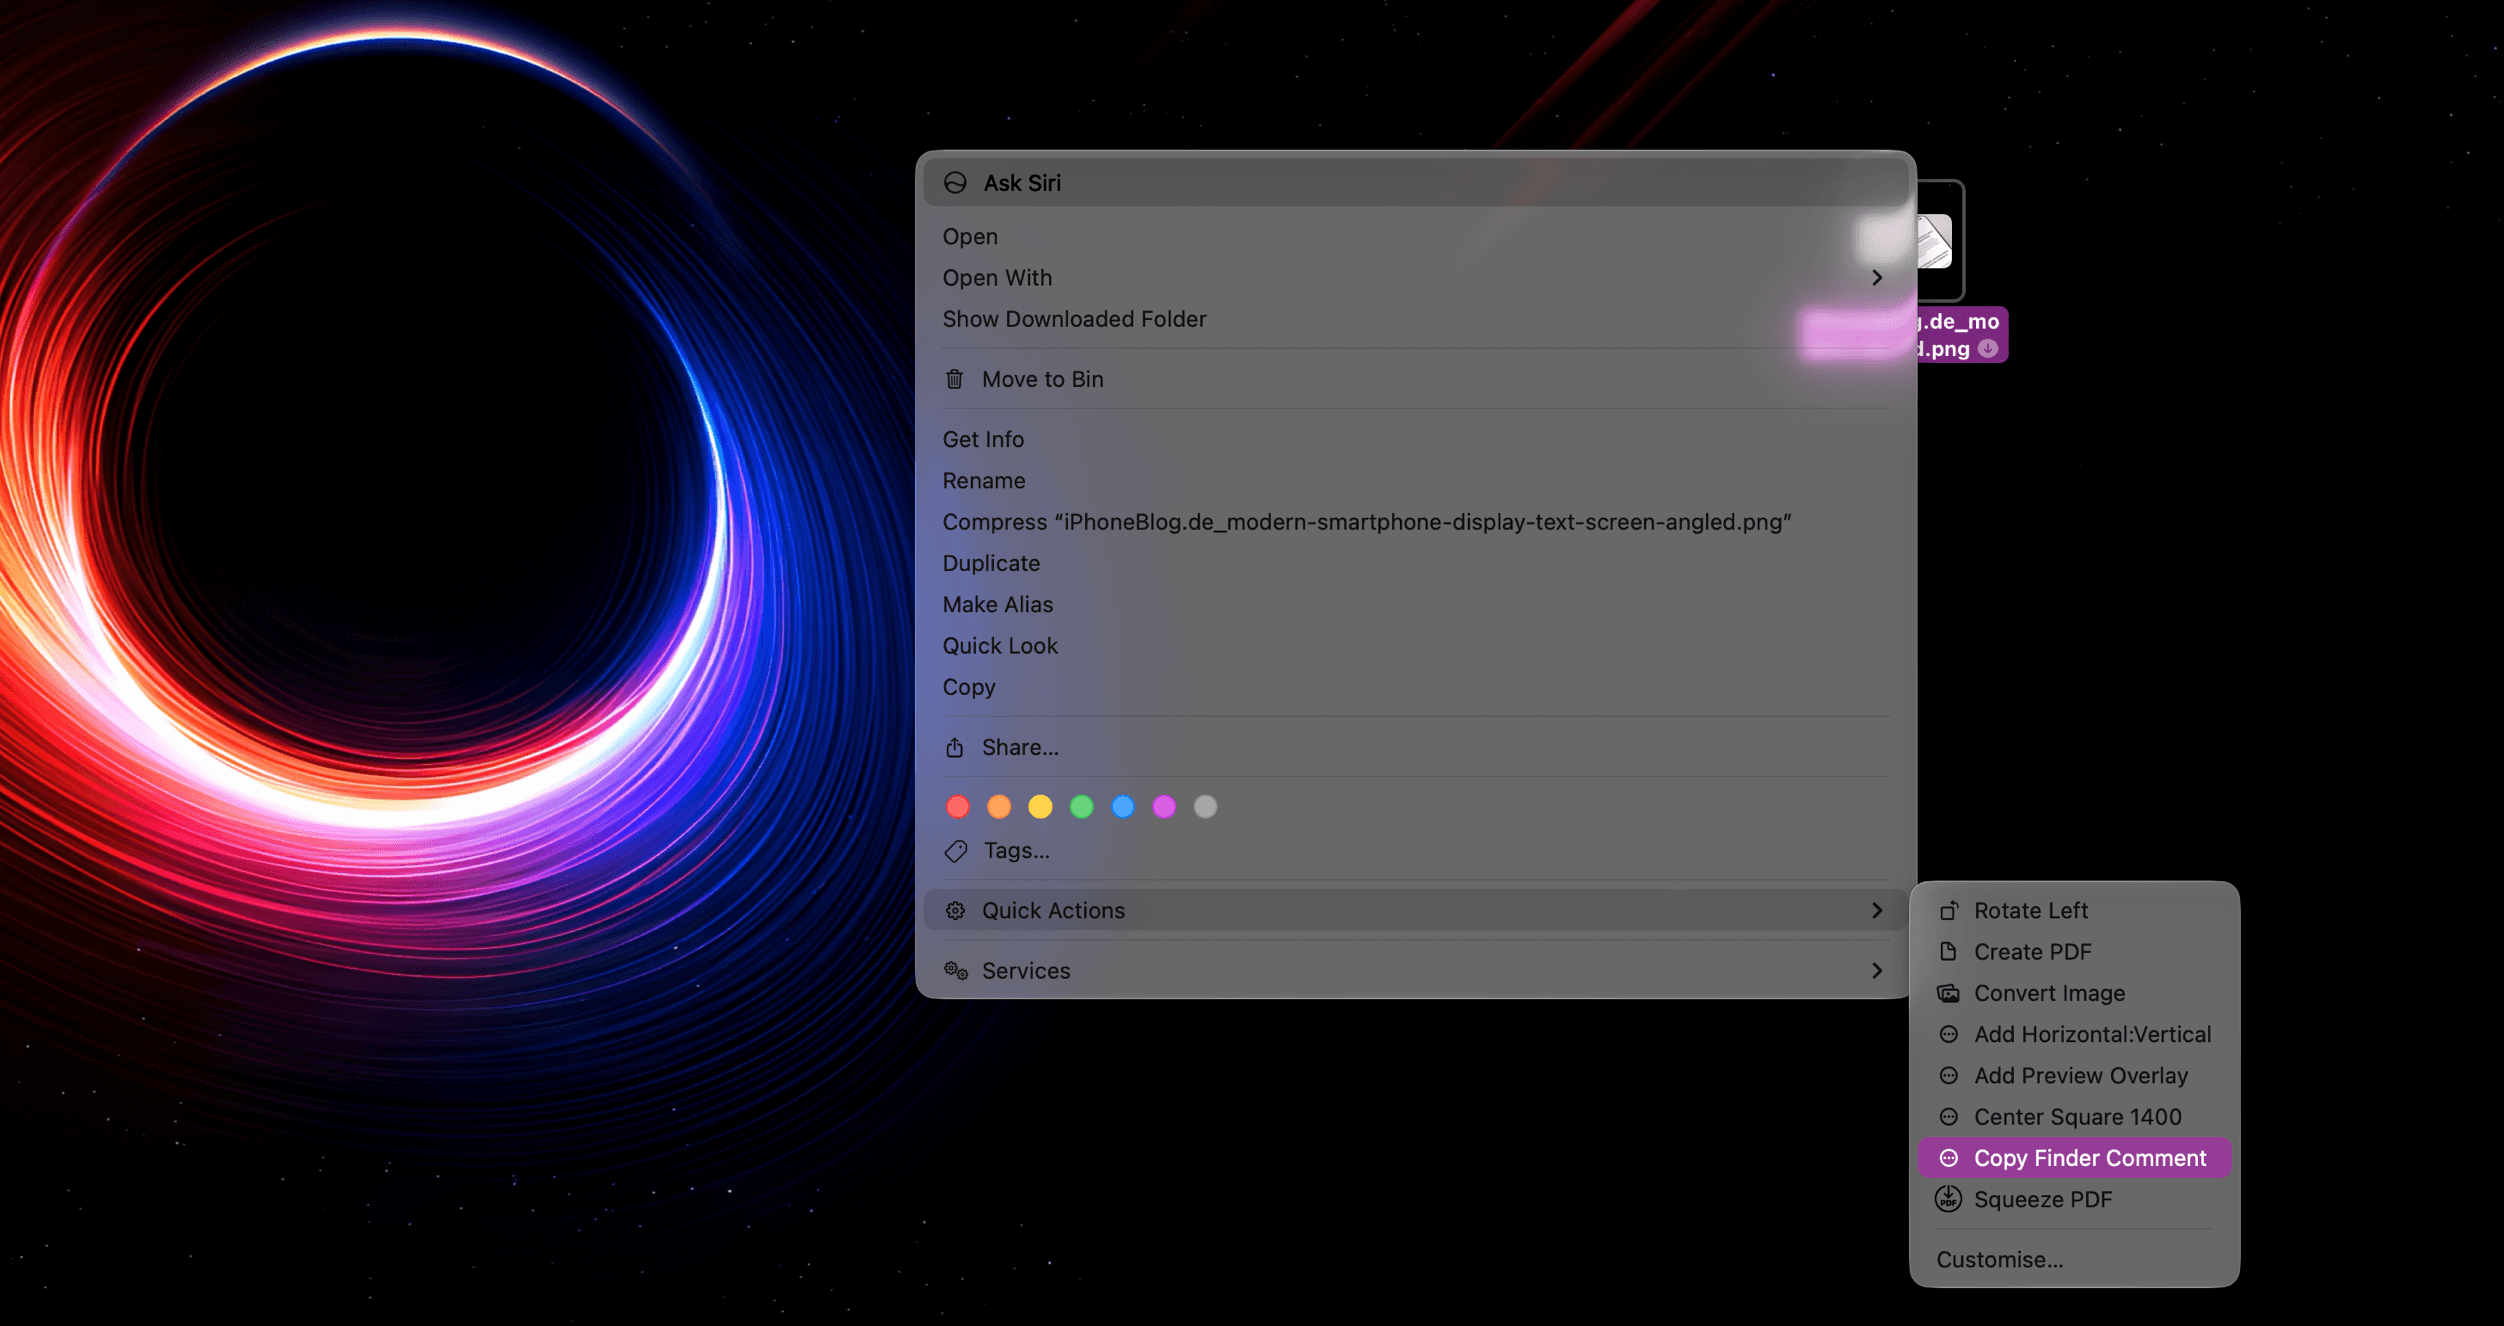Choose Copy from the context menu
The height and width of the screenshot is (1326, 2504).
(1415, 688)
